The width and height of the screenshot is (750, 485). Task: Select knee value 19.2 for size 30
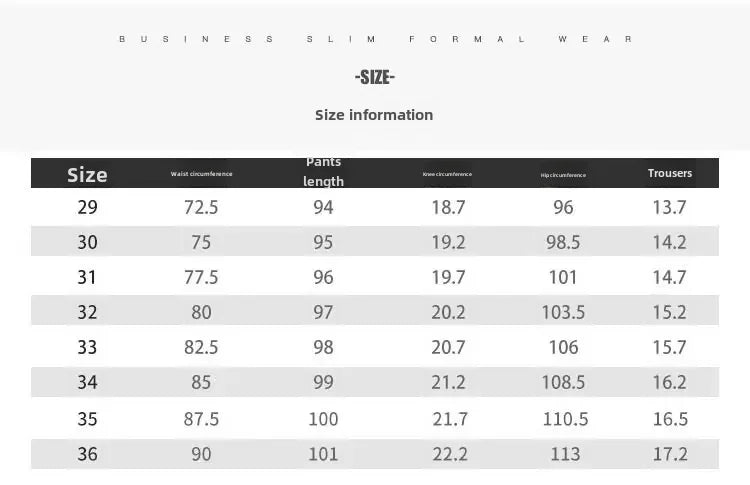448,242
